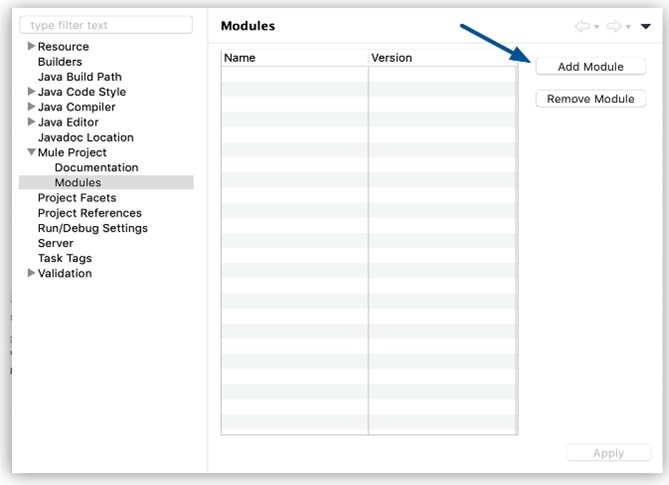
Task: Click the Apply button
Action: point(608,453)
